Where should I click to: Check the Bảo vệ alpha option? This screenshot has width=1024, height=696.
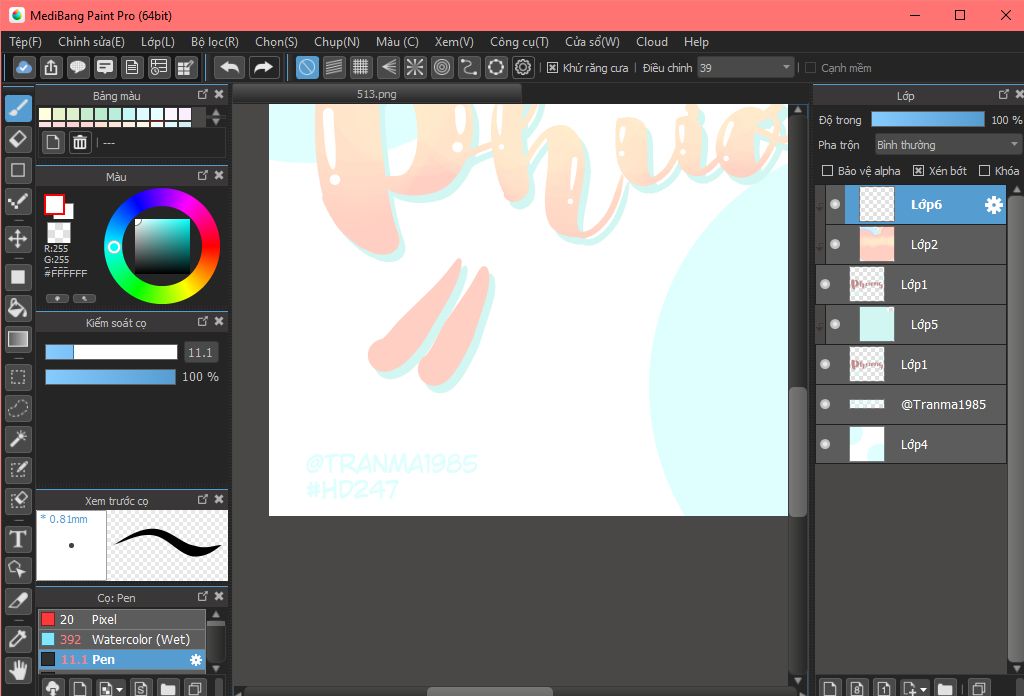827,170
